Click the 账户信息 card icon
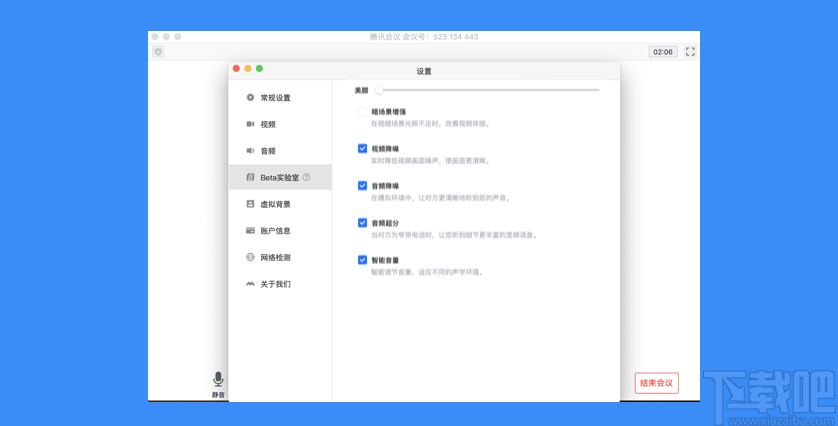 tap(250, 230)
